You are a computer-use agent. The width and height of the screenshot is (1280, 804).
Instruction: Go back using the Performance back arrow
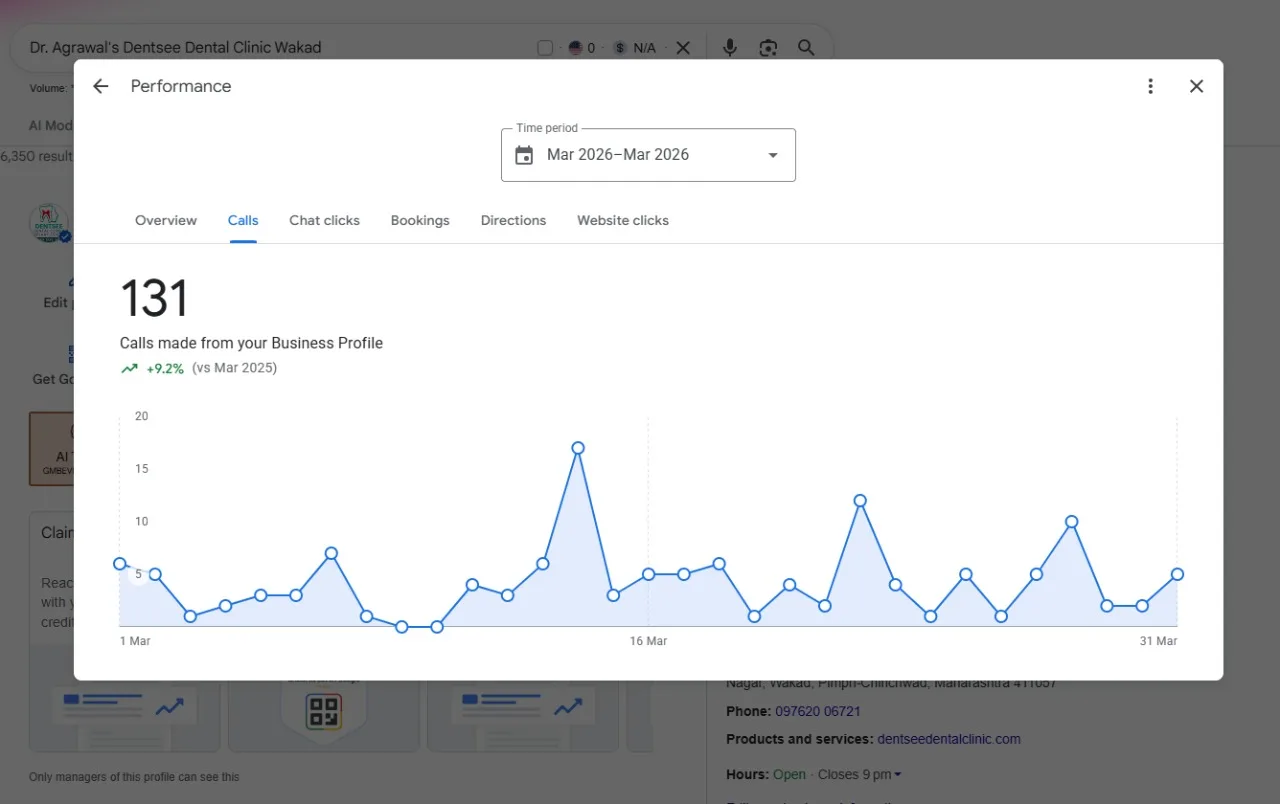(x=100, y=86)
